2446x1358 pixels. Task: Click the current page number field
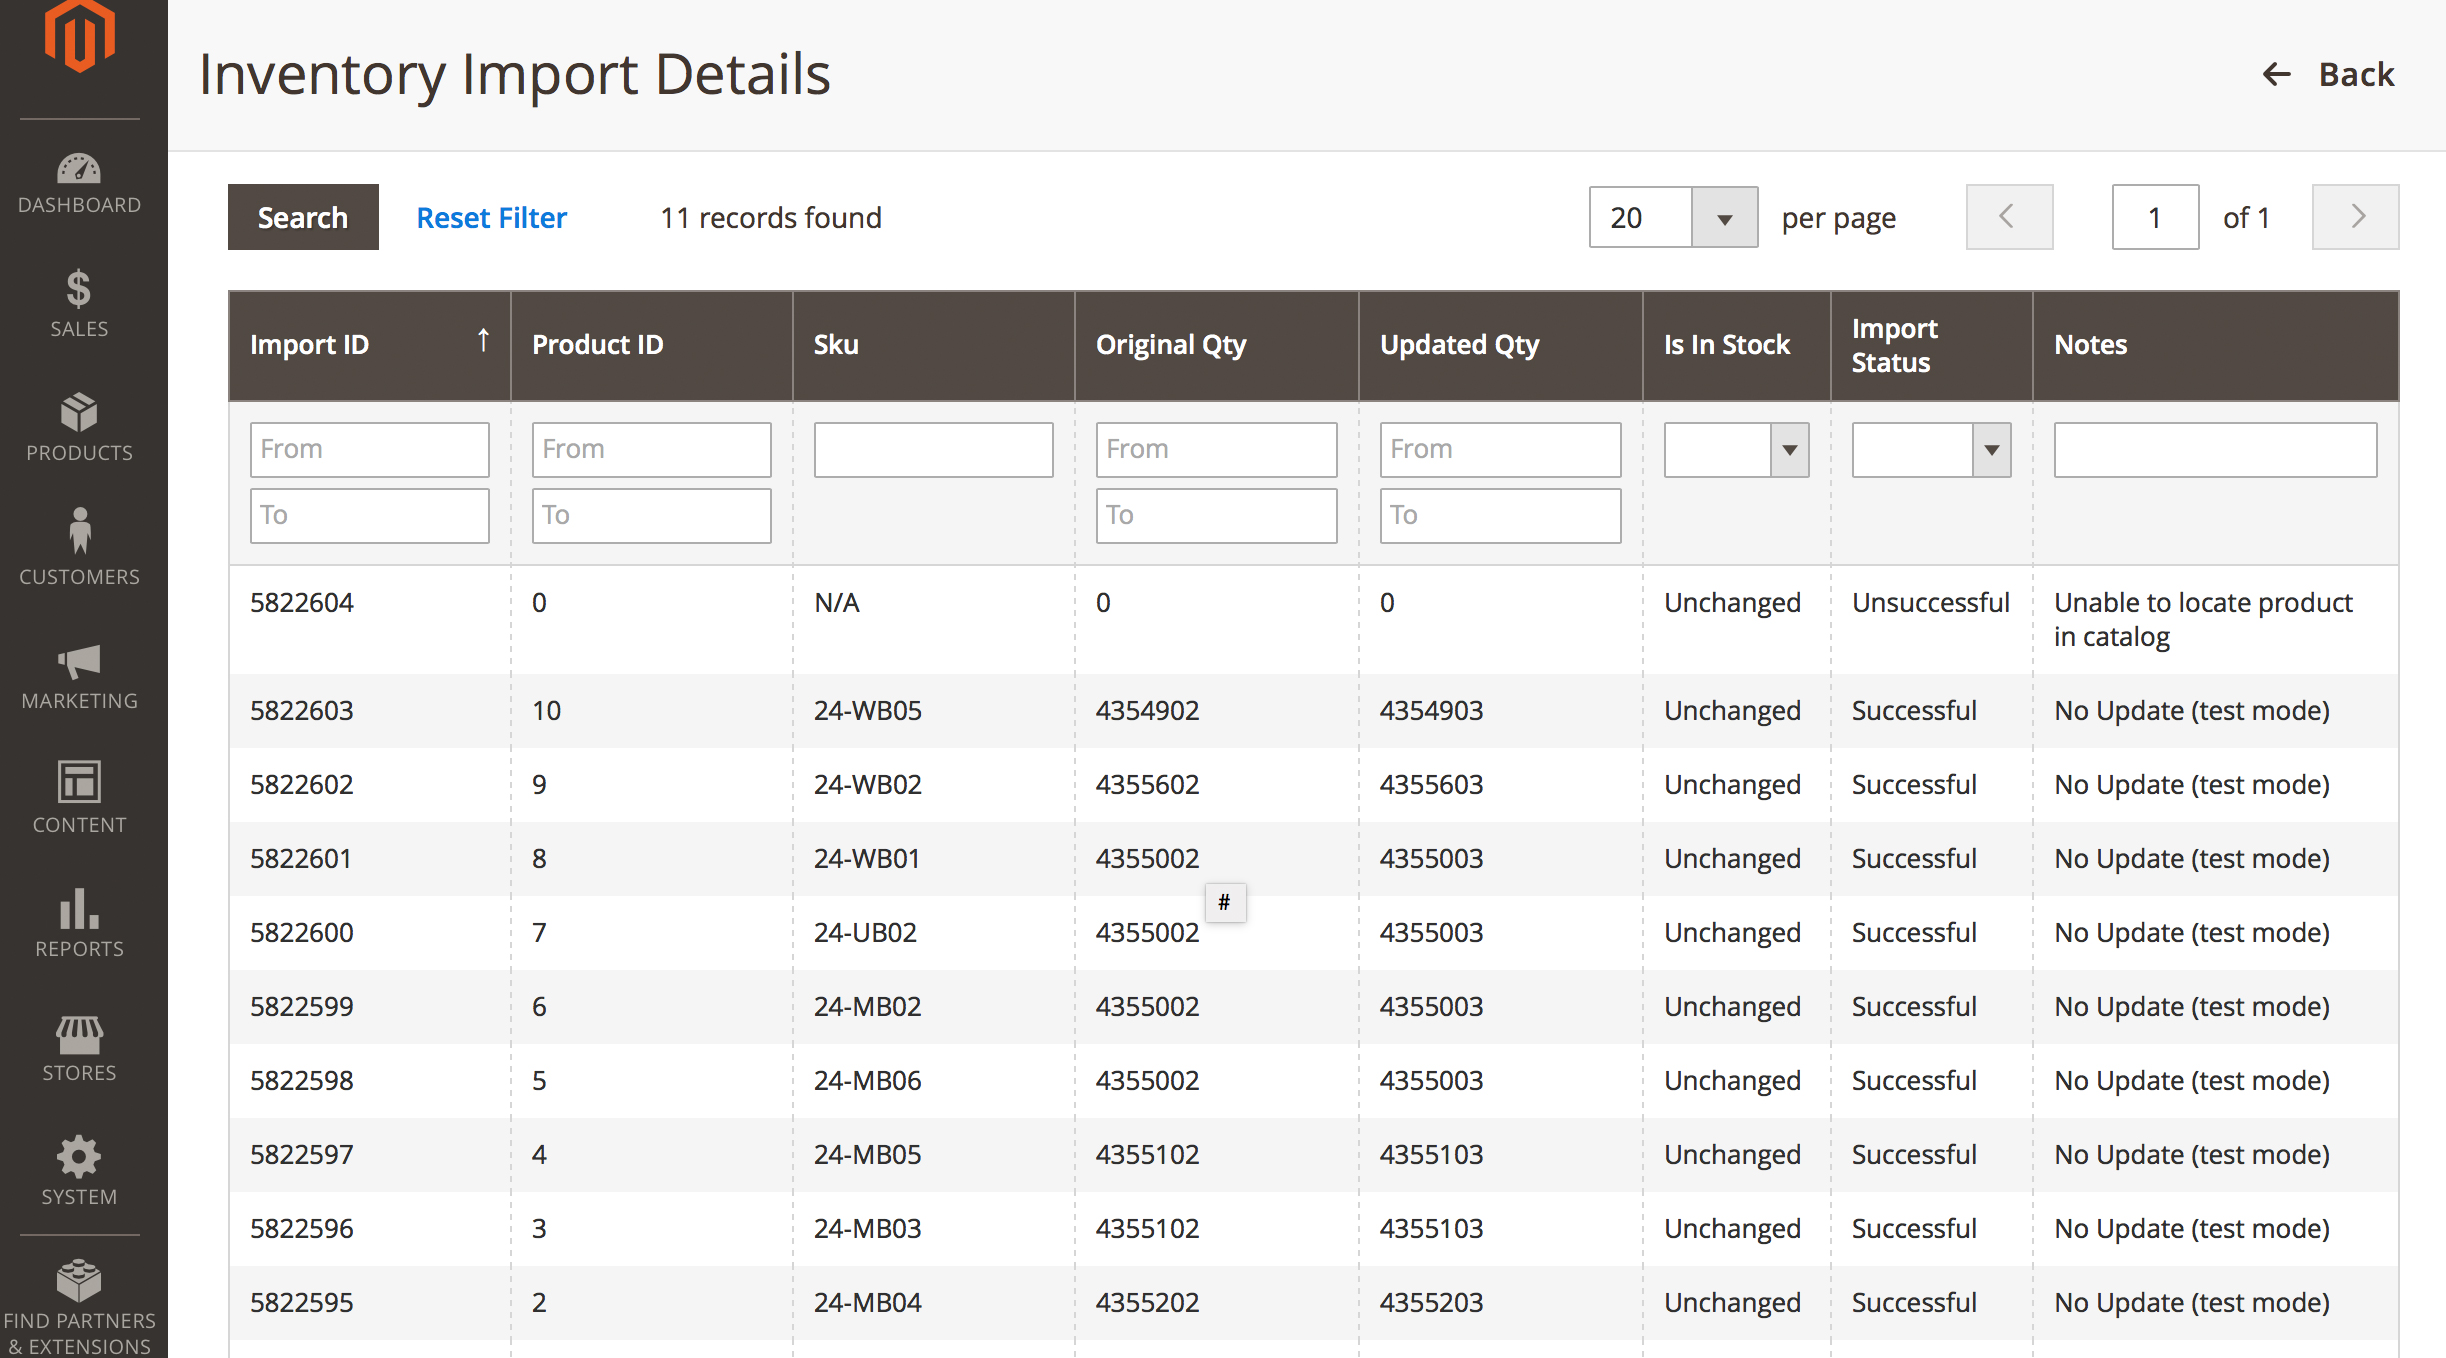click(x=2155, y=217)
